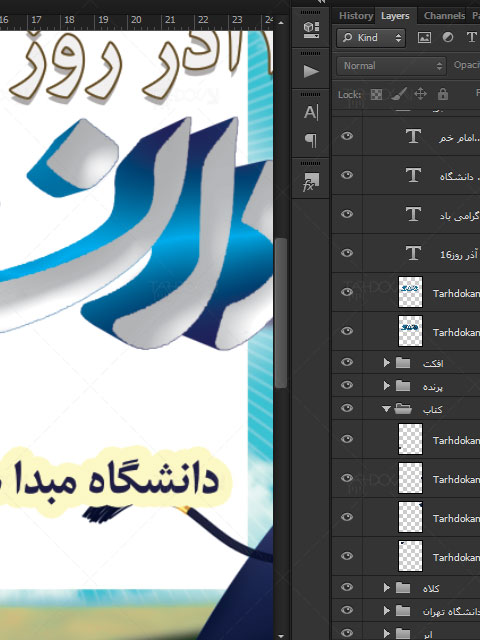The image size is (480, 640).
Task: Expand the ابر layer group
Action: 387,633
